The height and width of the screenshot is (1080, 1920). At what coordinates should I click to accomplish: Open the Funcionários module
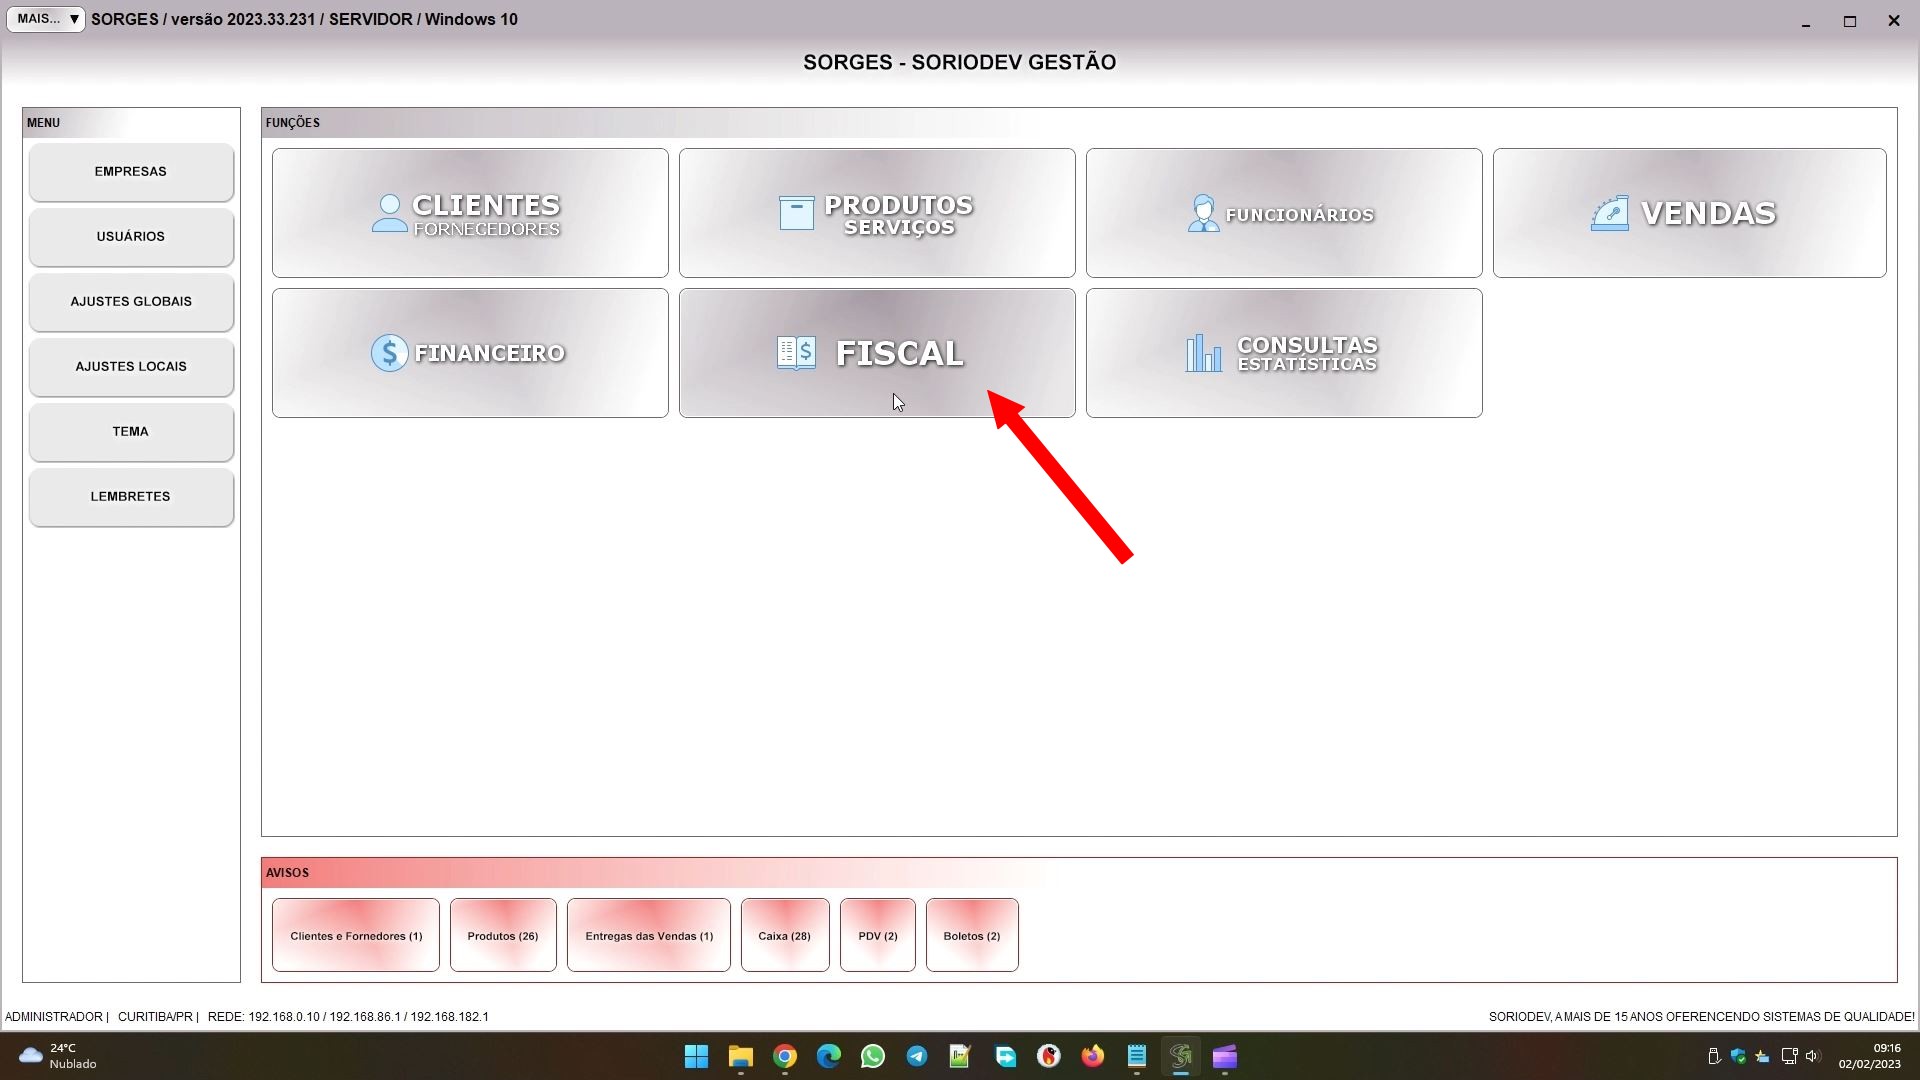pyautogui.click(x=1284, y=213)
